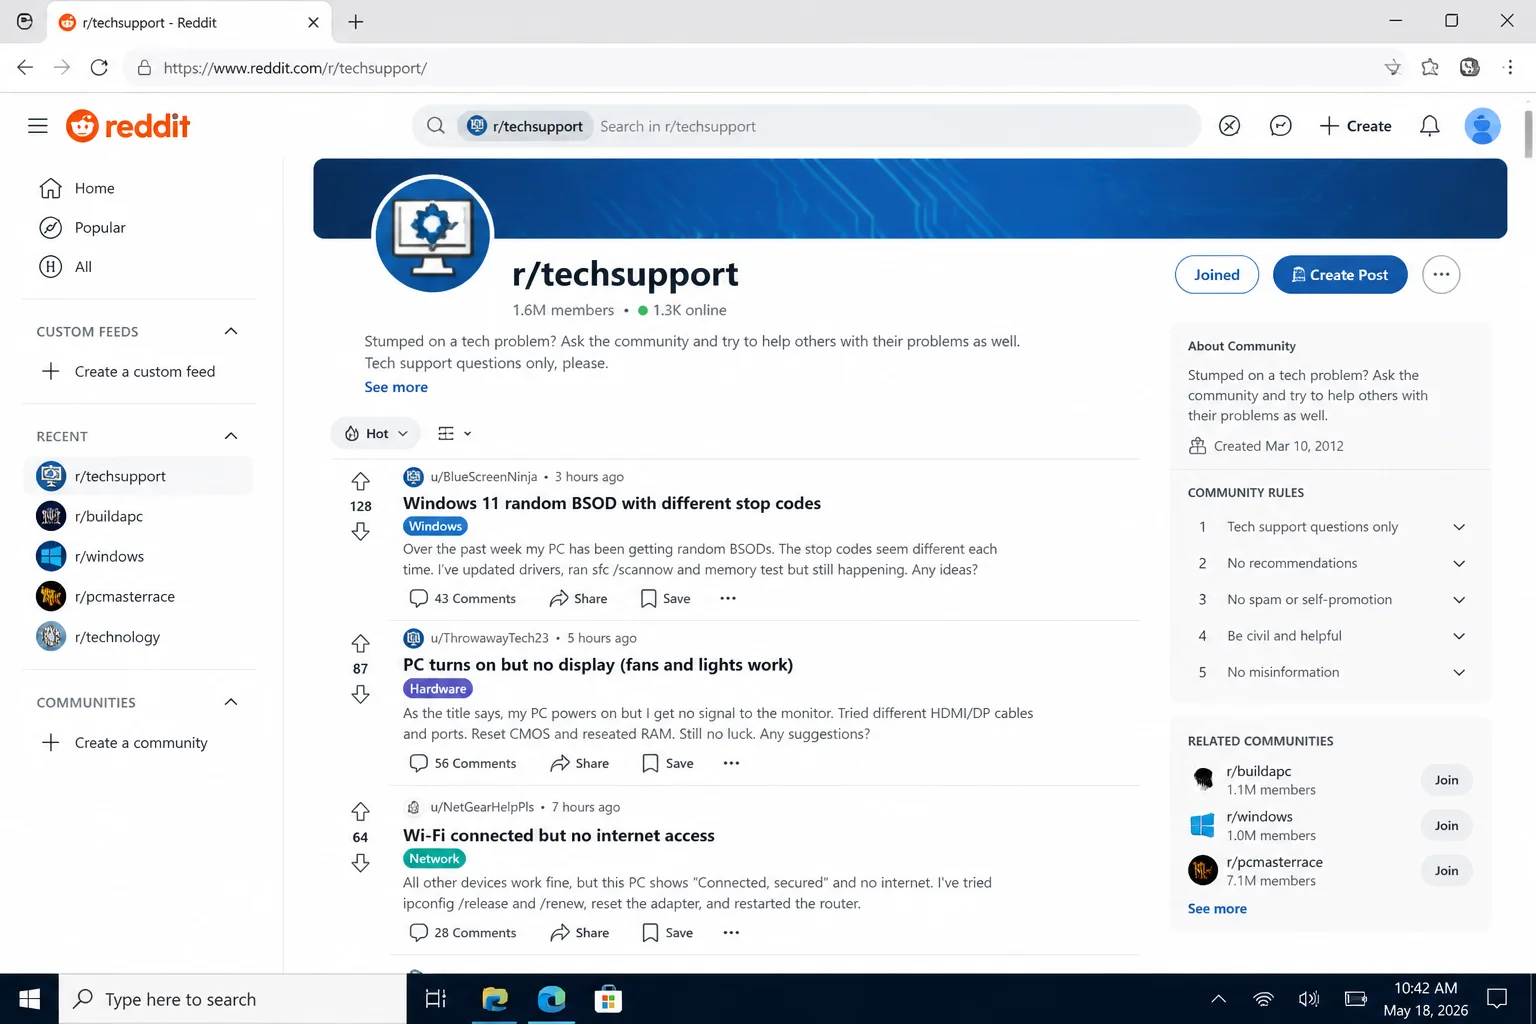1536x1024 pixels.
Task: Upvote the PC no display post
Action: click(x=361, y=643)
